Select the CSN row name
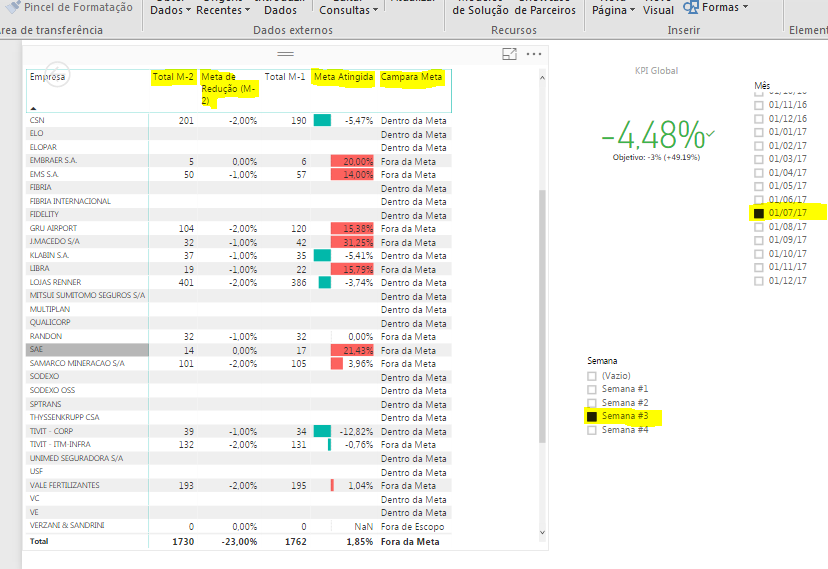 coord(37,120)
